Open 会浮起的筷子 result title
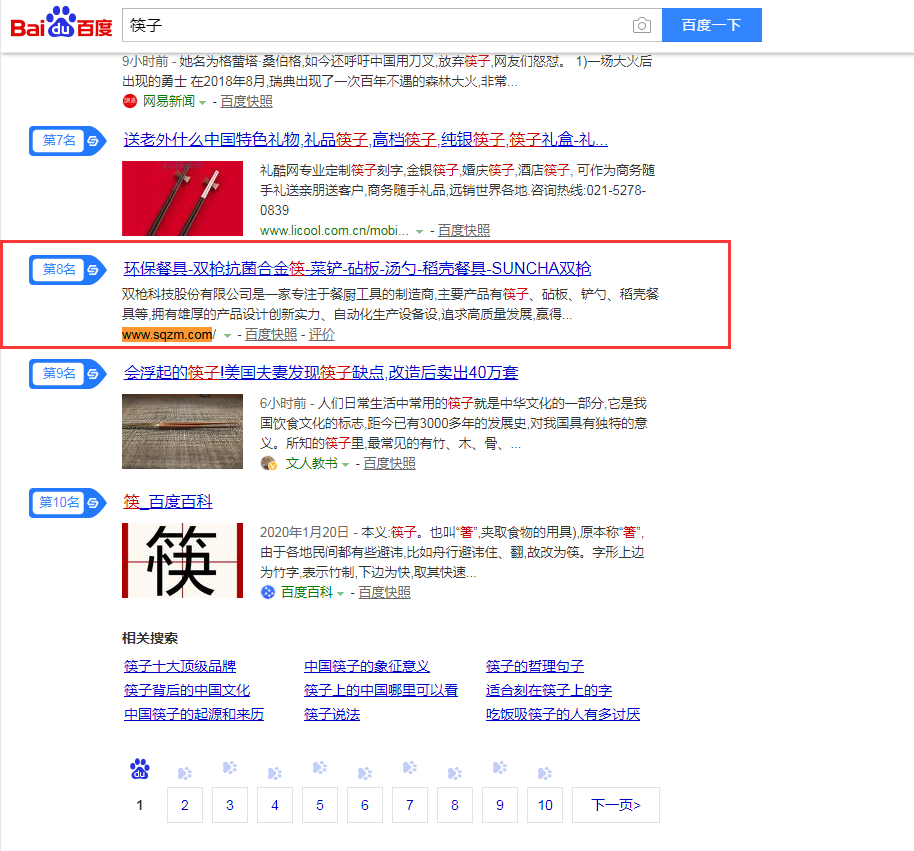This screenshot has height=851, width=914. tap(321, 372)
